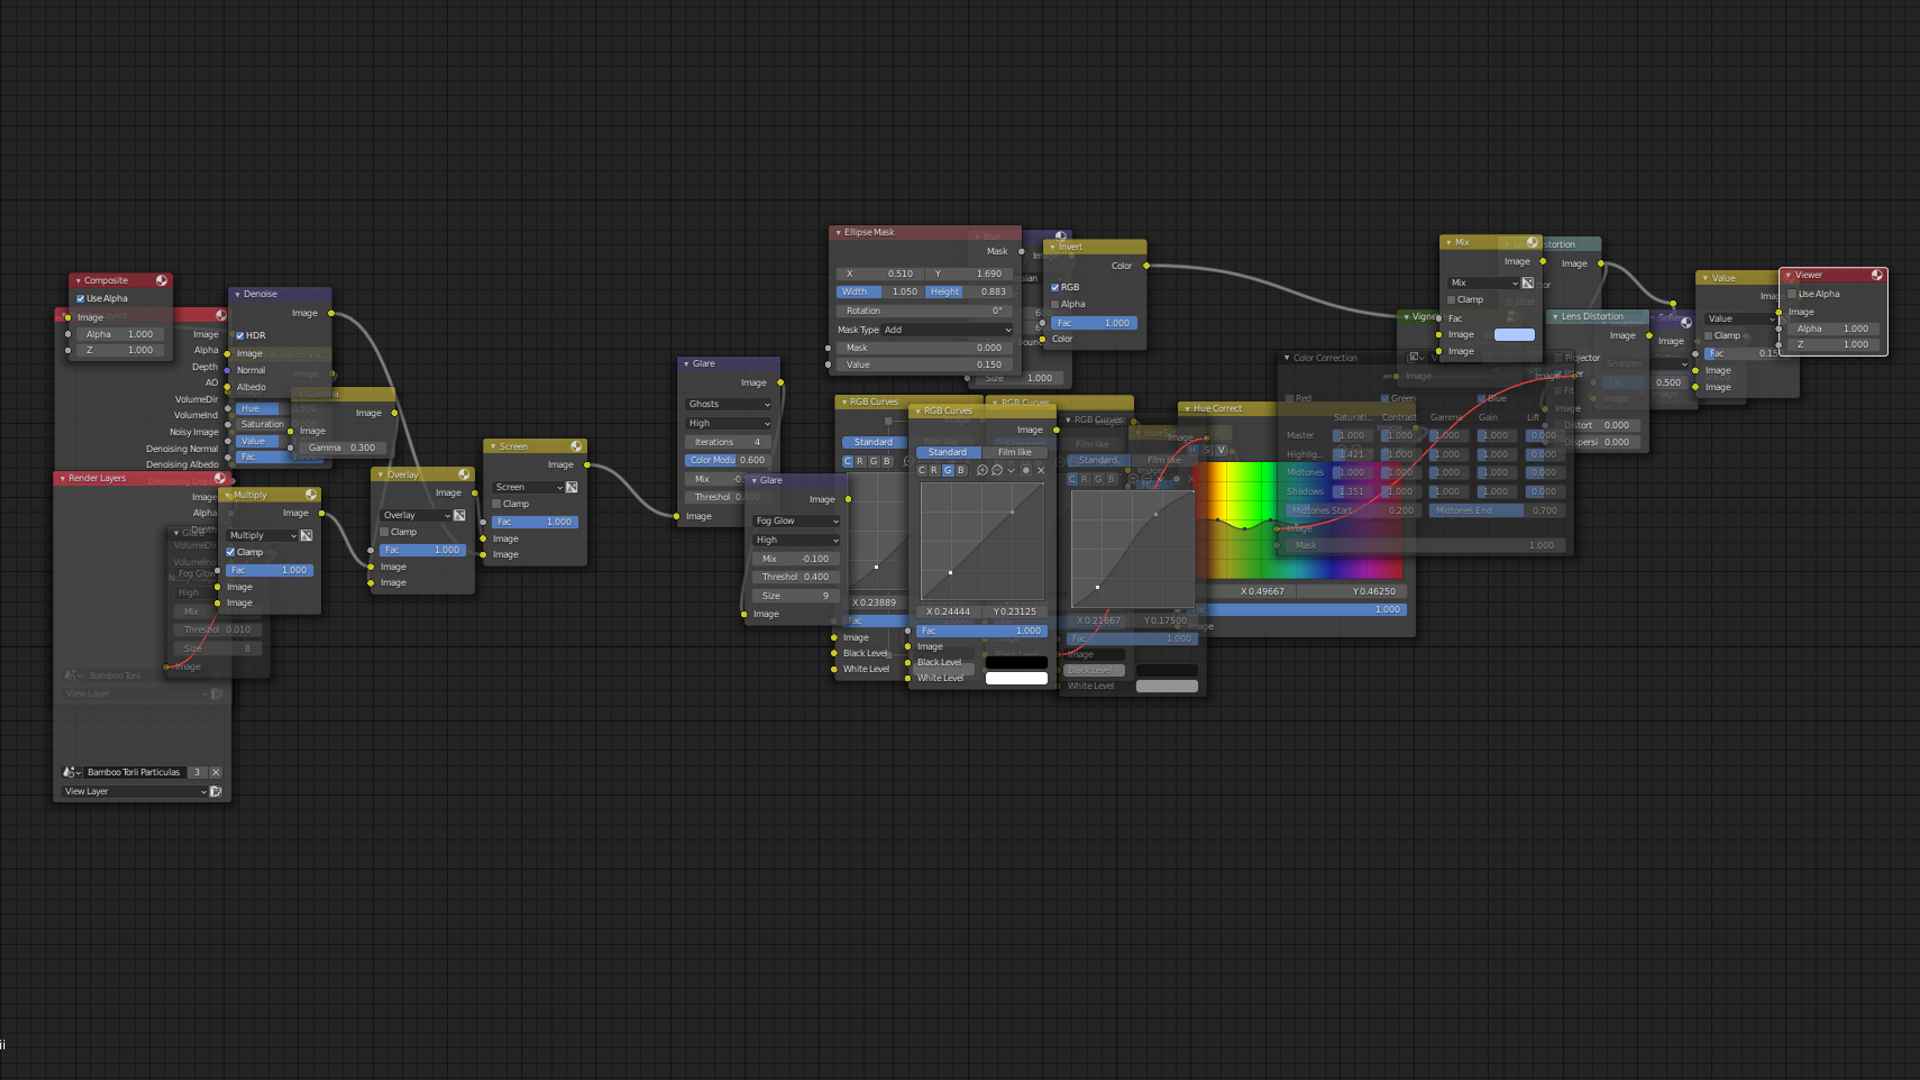Open the Ghosts dropdown on the Glare node
The width and height of the screenshot is (1920, 1080).
(727, 403)
